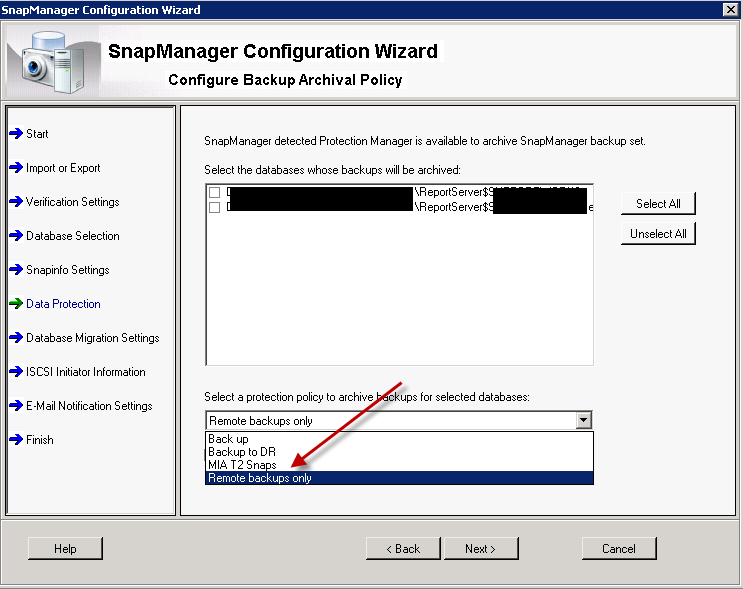Click the arrow icon beside Start
743x589 pixels.
coord(16,134)
